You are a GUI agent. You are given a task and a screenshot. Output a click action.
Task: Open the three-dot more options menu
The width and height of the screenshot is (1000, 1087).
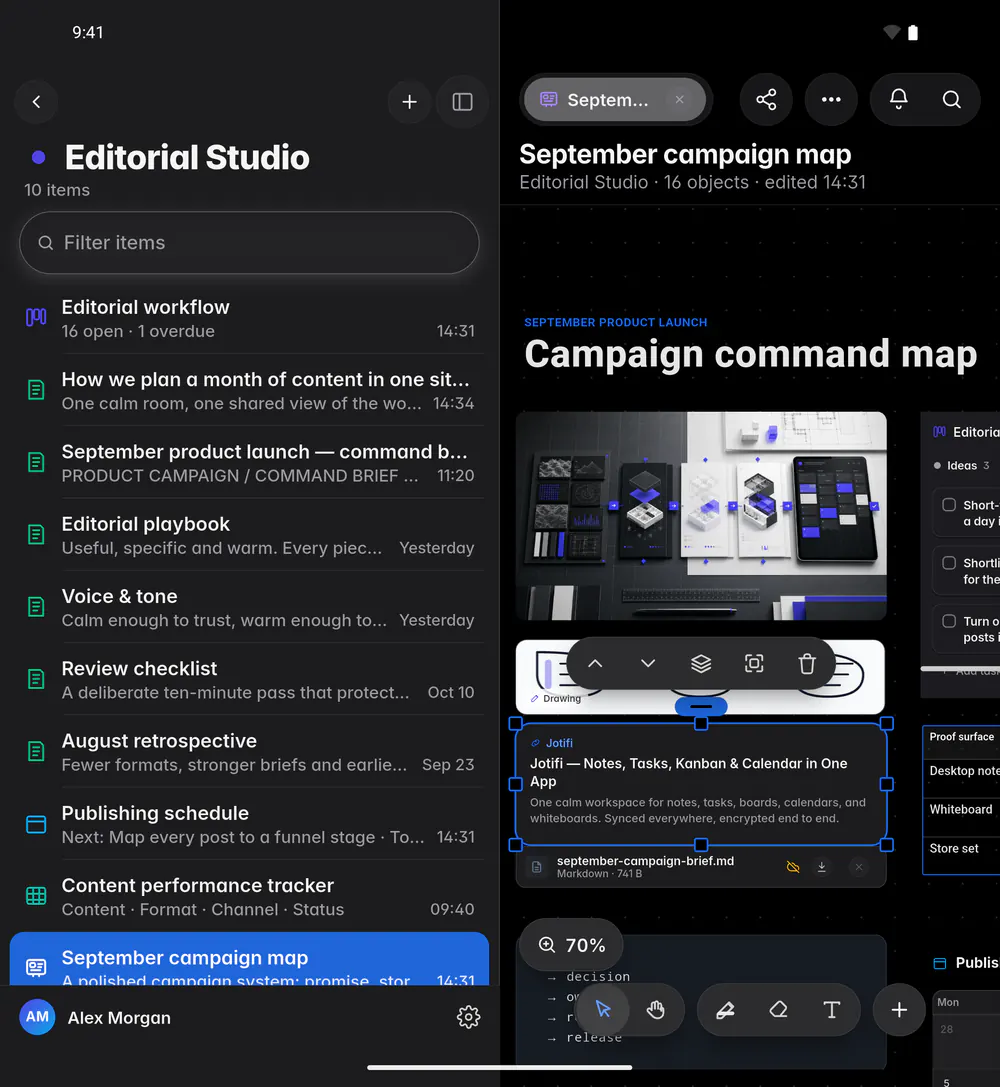pyautogui.click(x=831, y=100)
